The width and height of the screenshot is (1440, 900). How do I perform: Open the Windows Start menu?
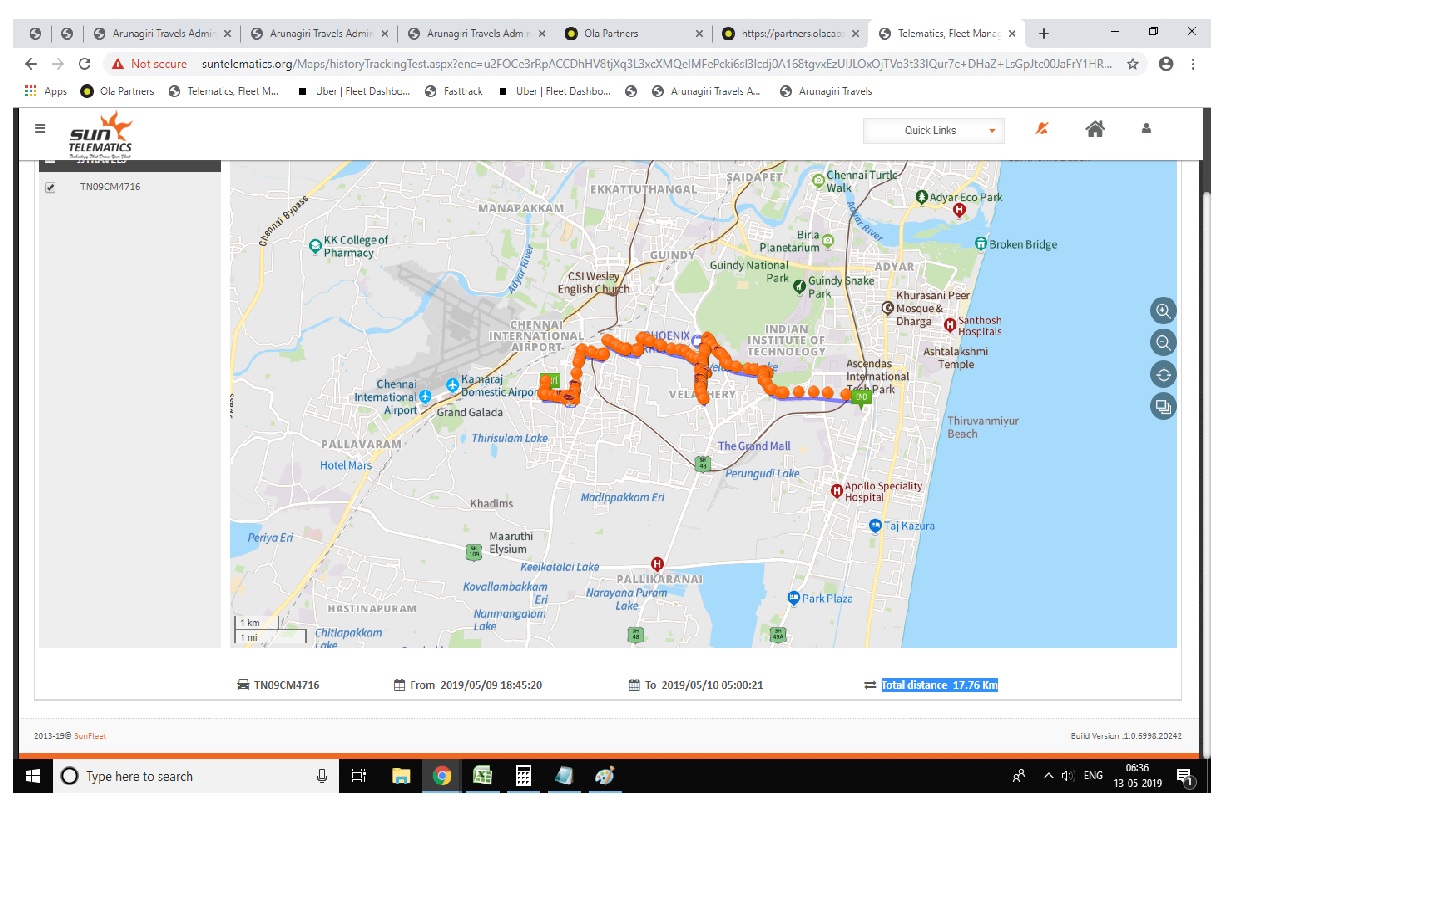click(32, 776)
